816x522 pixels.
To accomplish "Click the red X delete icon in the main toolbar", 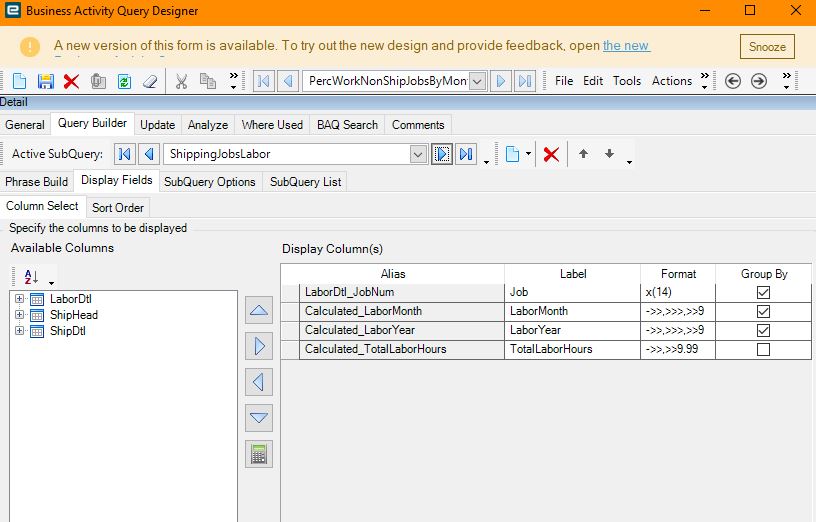I will [71, 81].
